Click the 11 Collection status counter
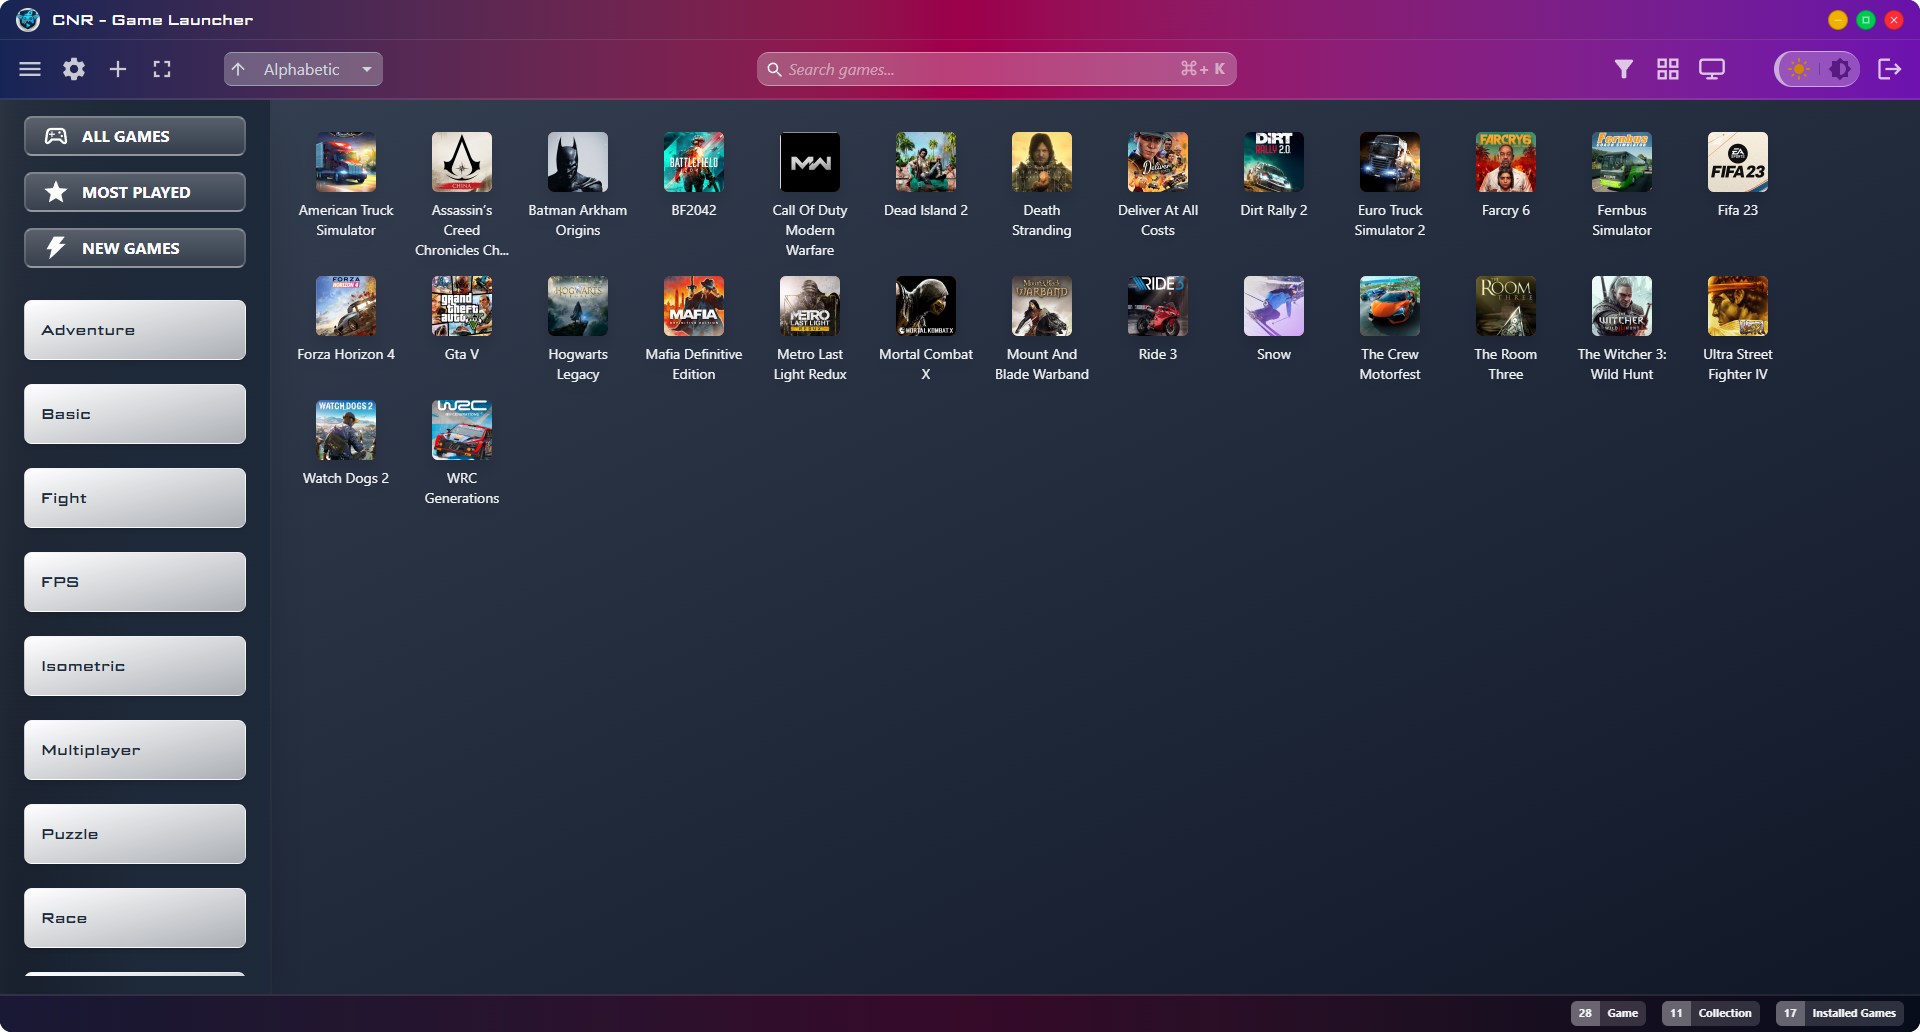Viewport: 1920px width, 1032px height. coord(1711,1013)
